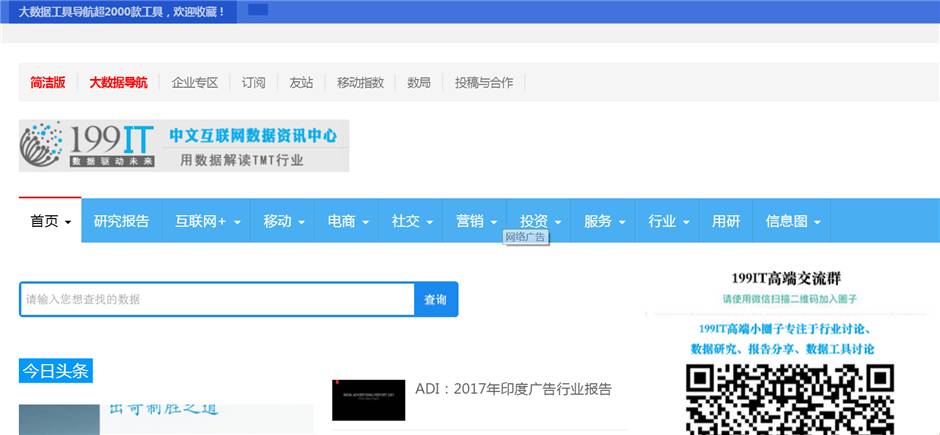Image resolution: width=940 pixels, height=435 pixels.
Task: Click the WeChat group QR code
Action: tap(790, 399)
